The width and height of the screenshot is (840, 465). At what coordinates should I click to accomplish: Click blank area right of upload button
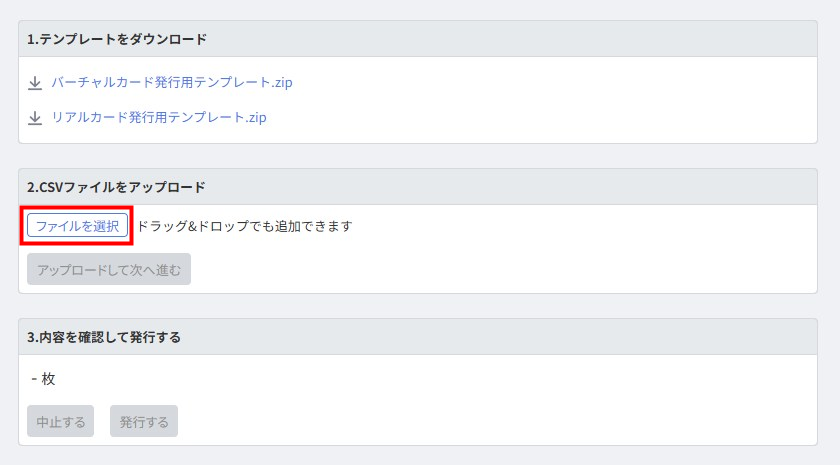(x=500, y=269)
